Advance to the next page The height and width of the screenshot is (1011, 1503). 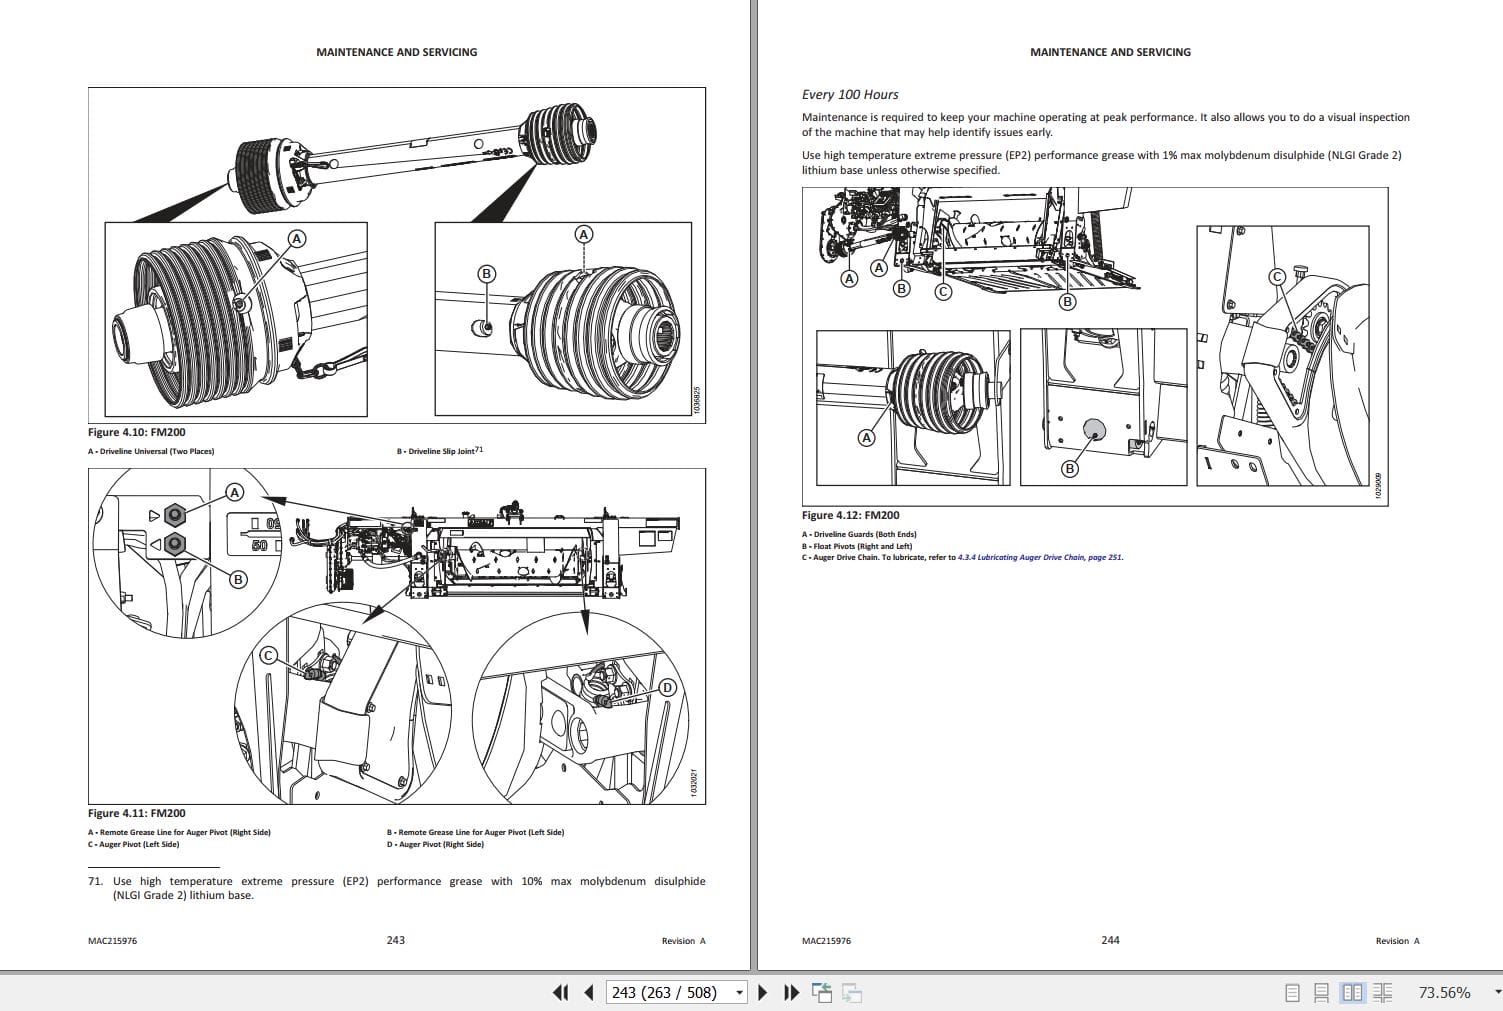coord(763,992)
